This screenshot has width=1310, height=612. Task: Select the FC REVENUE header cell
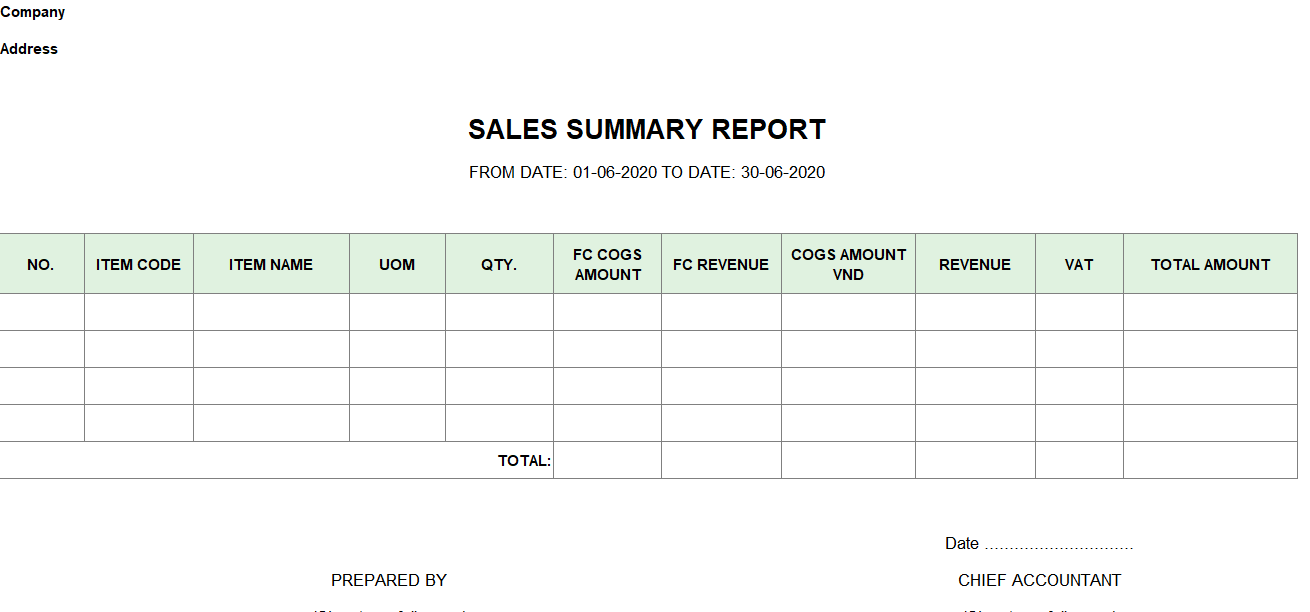(721, 264)
